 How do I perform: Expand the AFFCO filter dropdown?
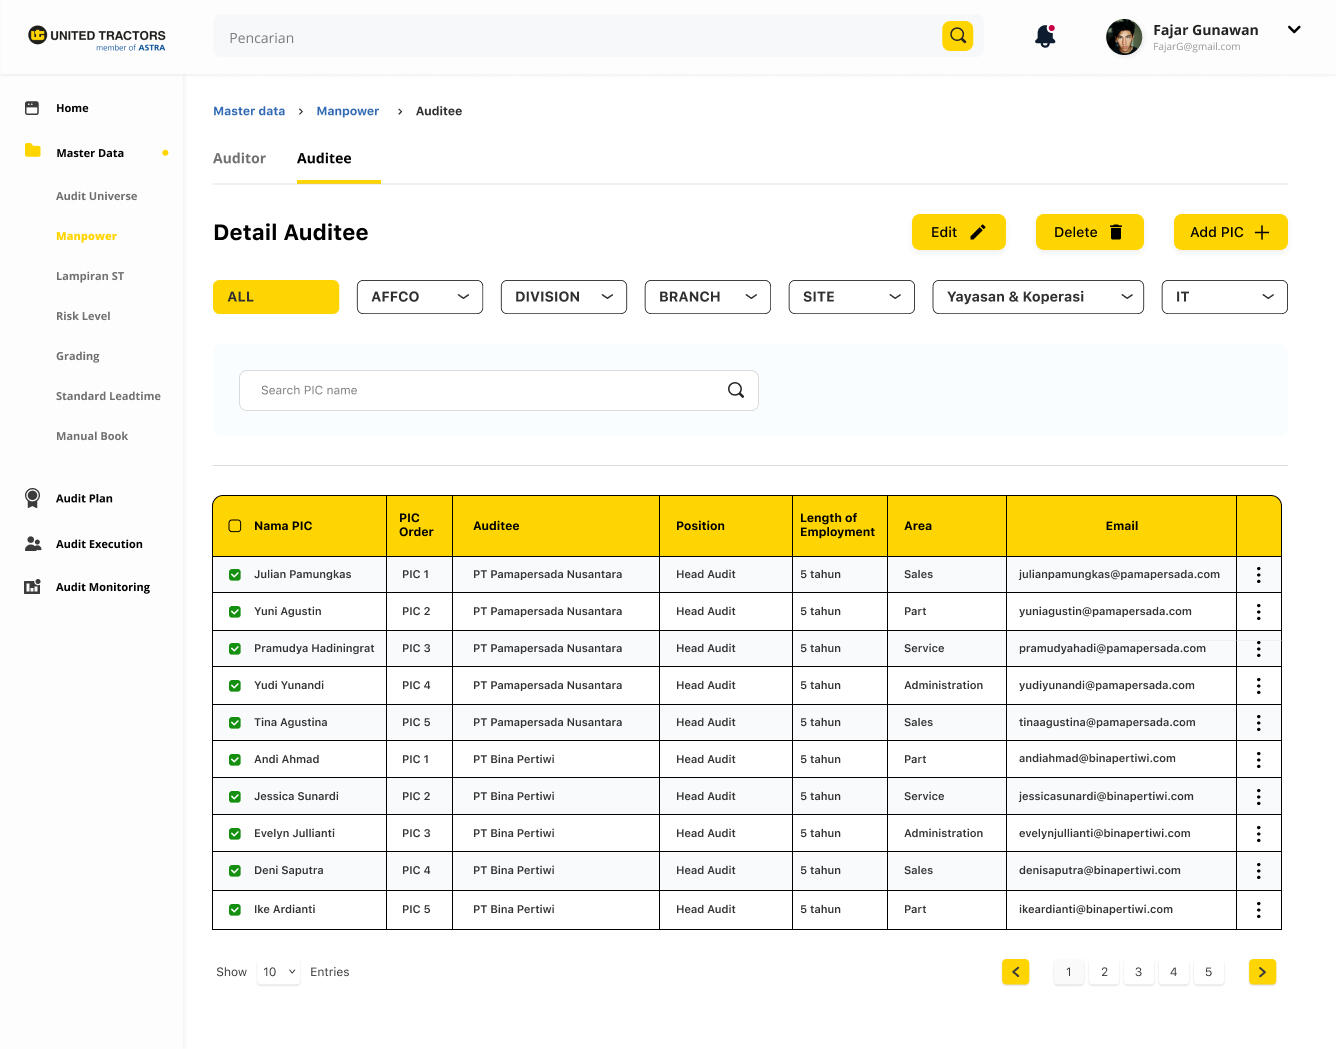point(419,297)
